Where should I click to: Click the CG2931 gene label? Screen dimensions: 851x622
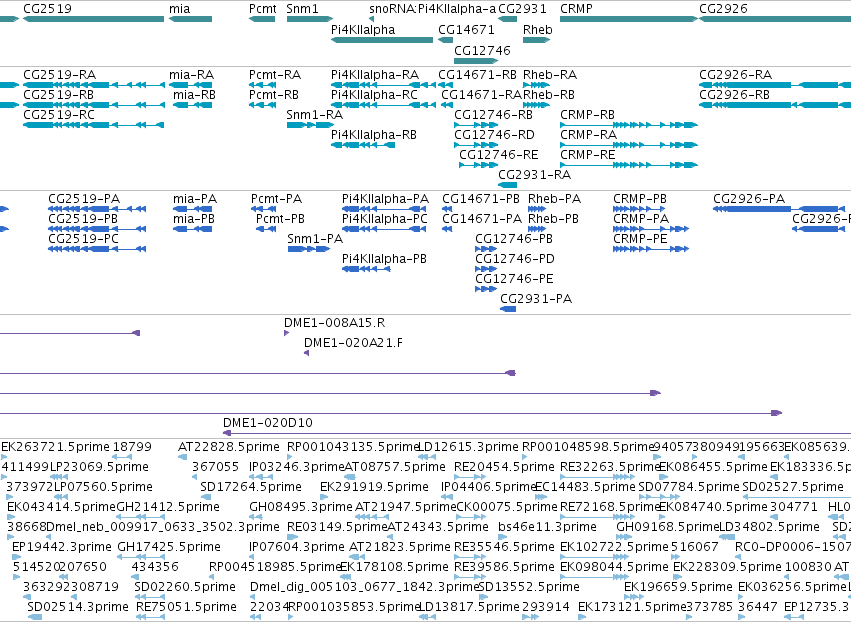coord(522,9)
